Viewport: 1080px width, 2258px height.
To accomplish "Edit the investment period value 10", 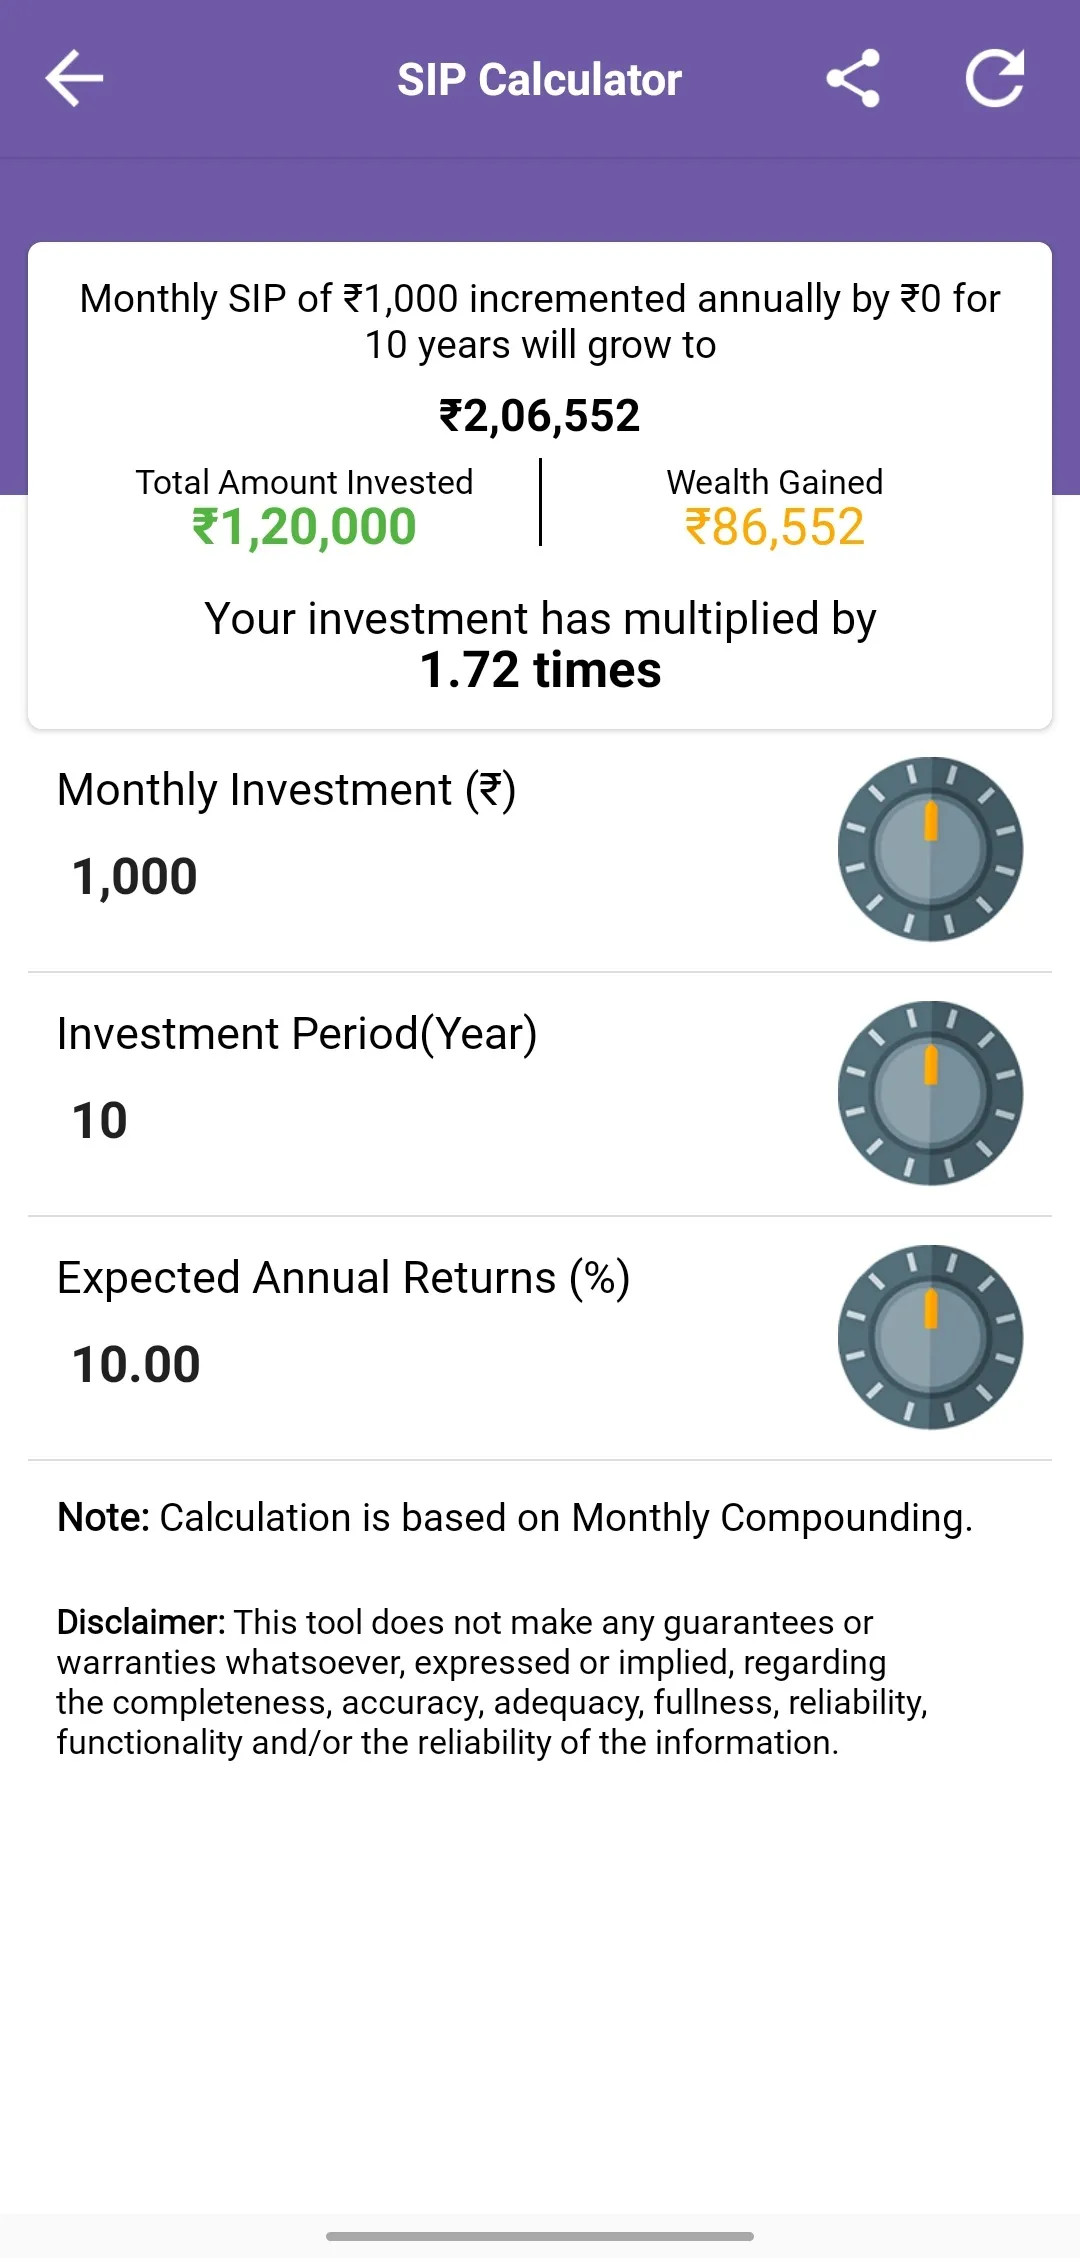I will tap(100, 1121).
